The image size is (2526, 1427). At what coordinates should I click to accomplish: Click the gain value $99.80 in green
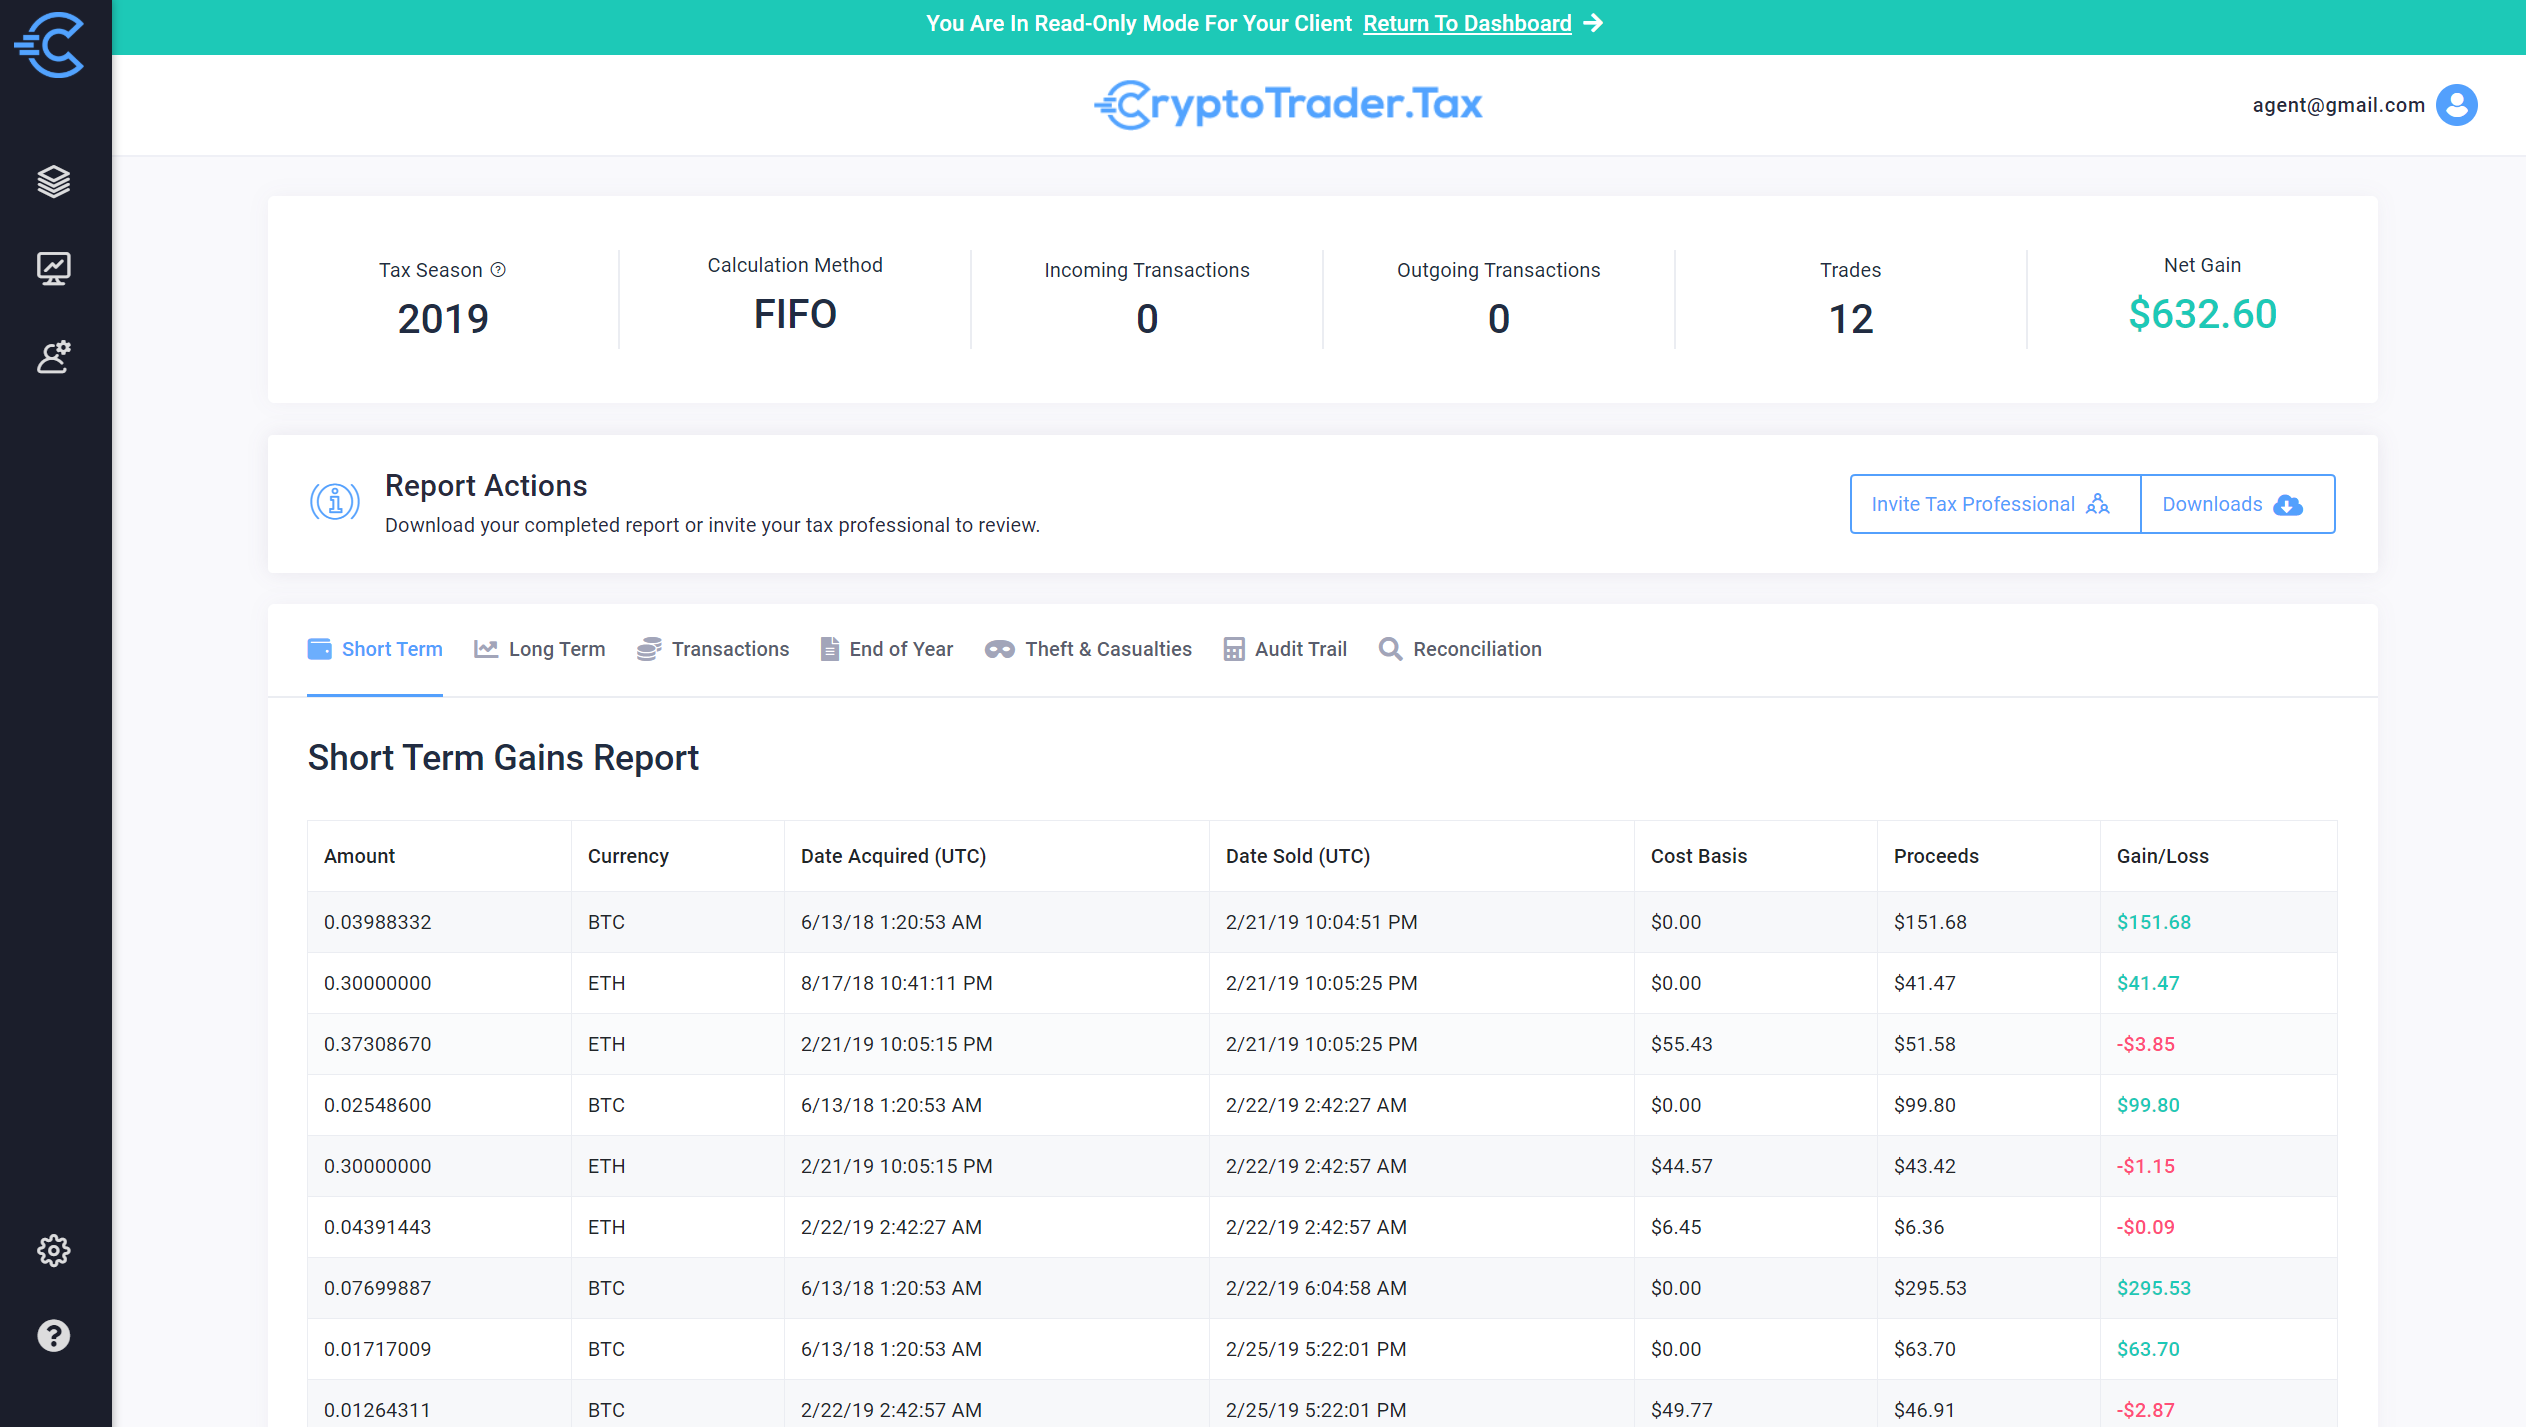(2148, 1105)
